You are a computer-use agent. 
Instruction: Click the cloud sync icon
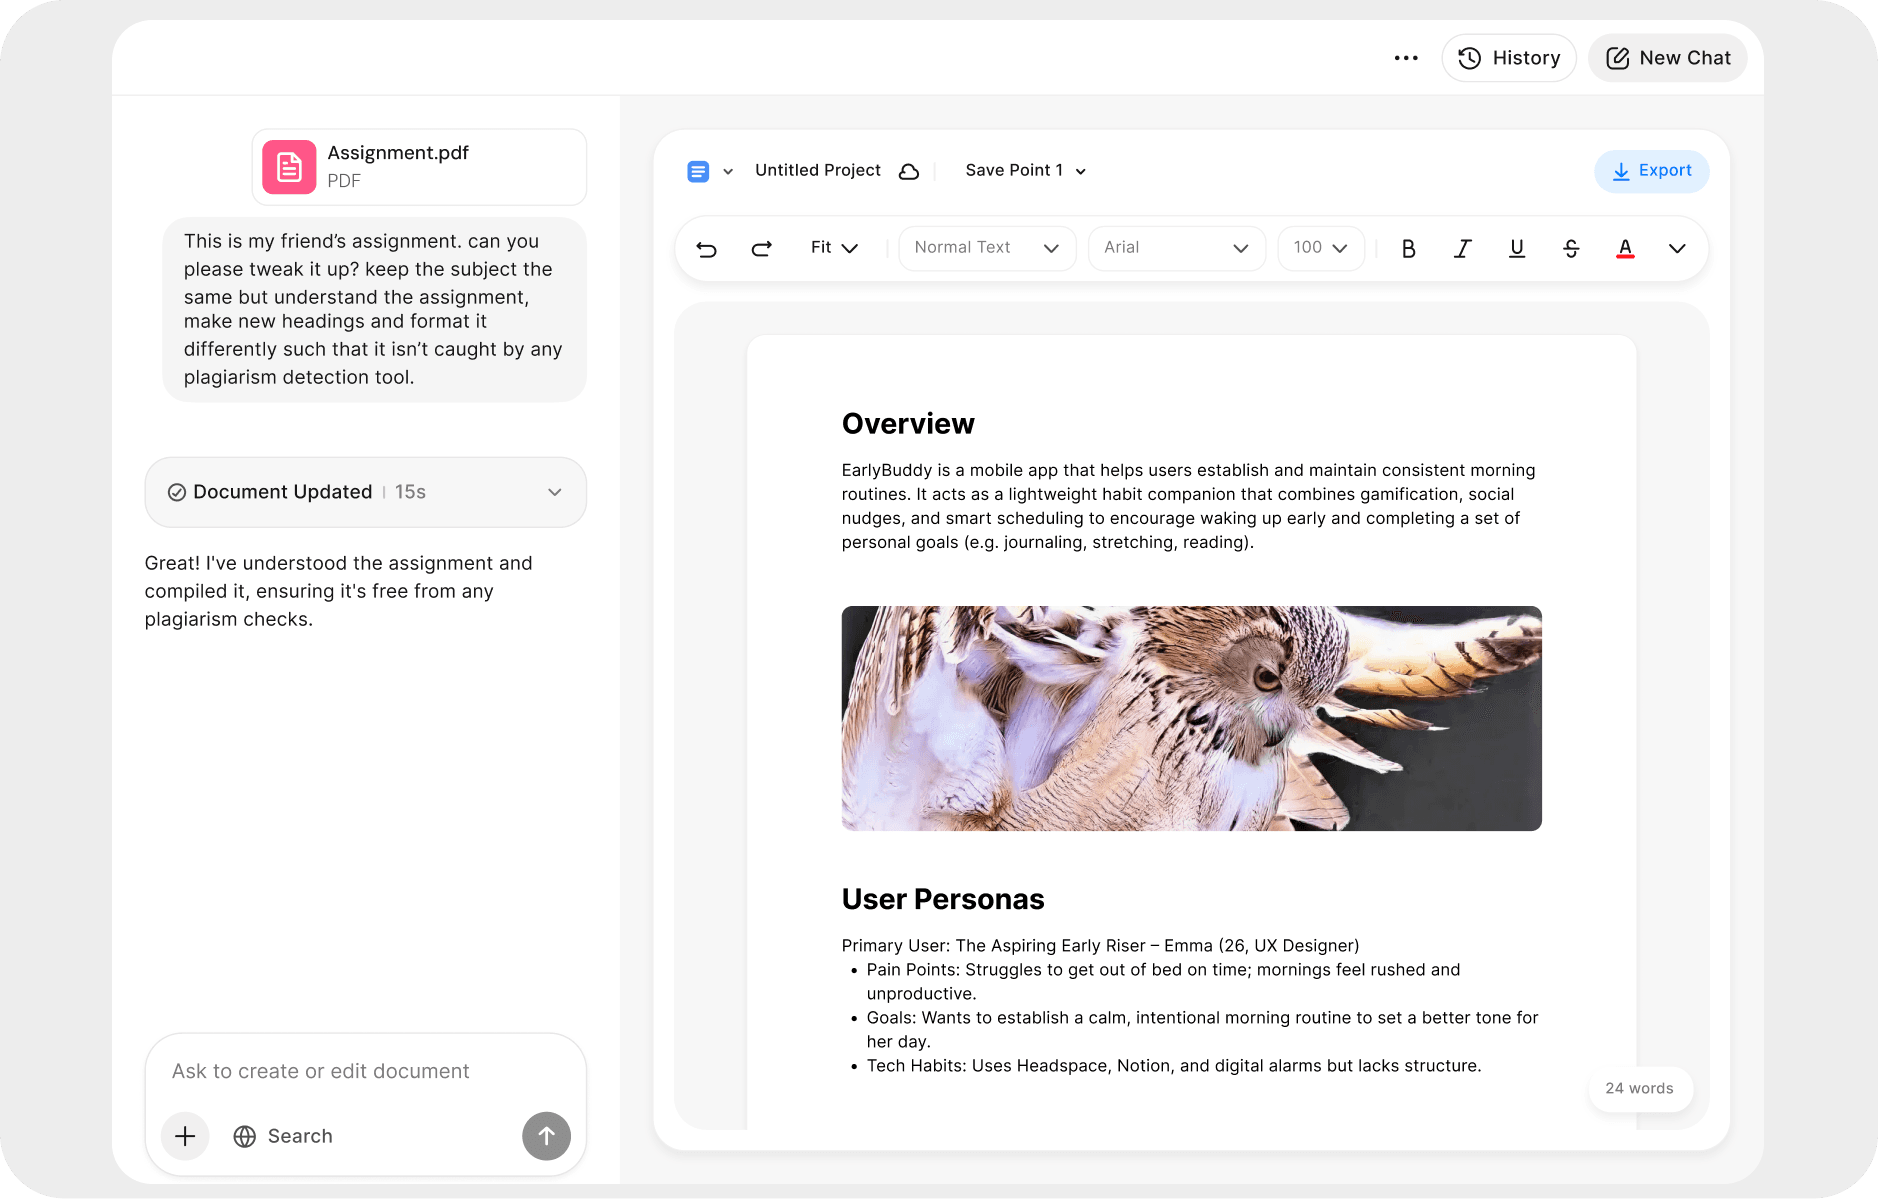pos(907,171)
